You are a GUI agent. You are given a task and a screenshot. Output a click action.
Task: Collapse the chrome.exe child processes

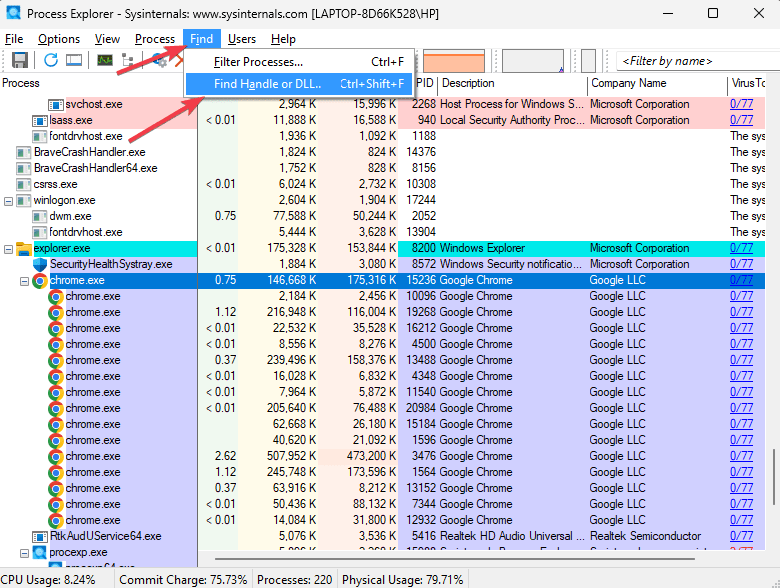(x=25, y=281)
